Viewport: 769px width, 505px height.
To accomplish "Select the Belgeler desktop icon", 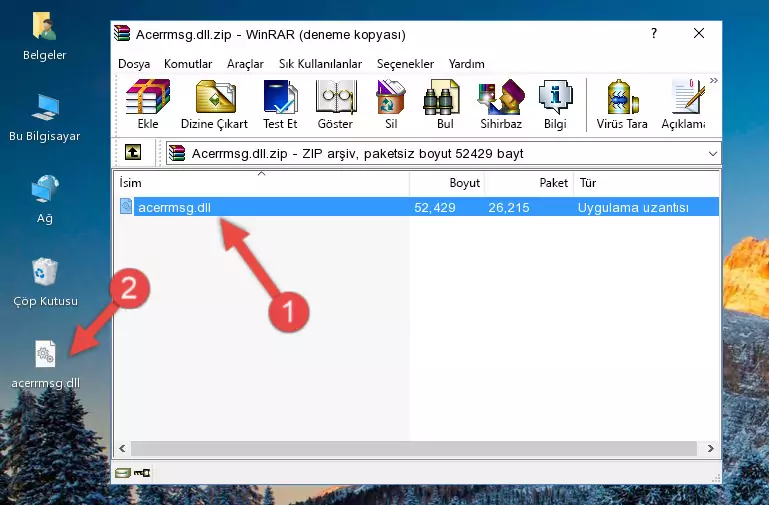I will coord(44,37).
